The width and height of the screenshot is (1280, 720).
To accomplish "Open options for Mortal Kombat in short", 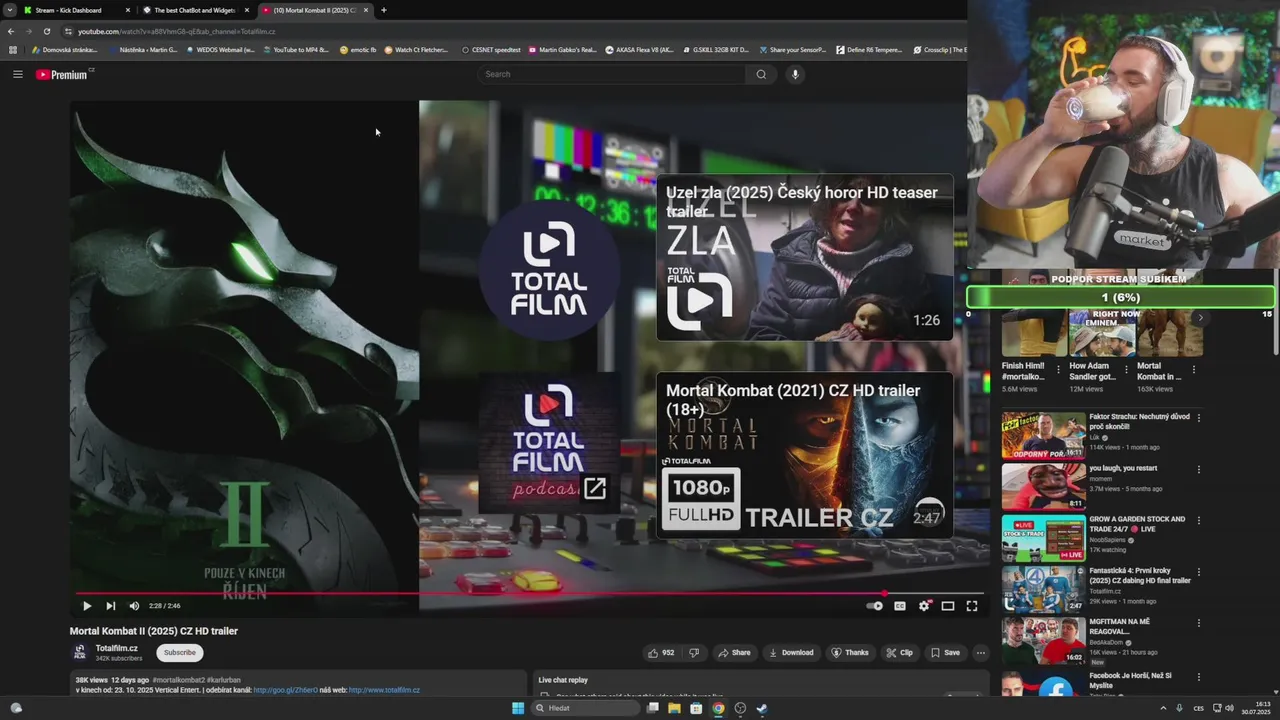I will tap(1193, 368).
